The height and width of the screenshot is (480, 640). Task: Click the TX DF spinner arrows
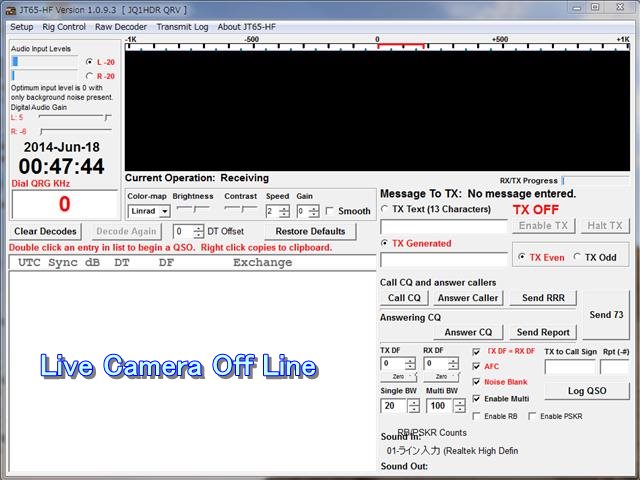410,364
